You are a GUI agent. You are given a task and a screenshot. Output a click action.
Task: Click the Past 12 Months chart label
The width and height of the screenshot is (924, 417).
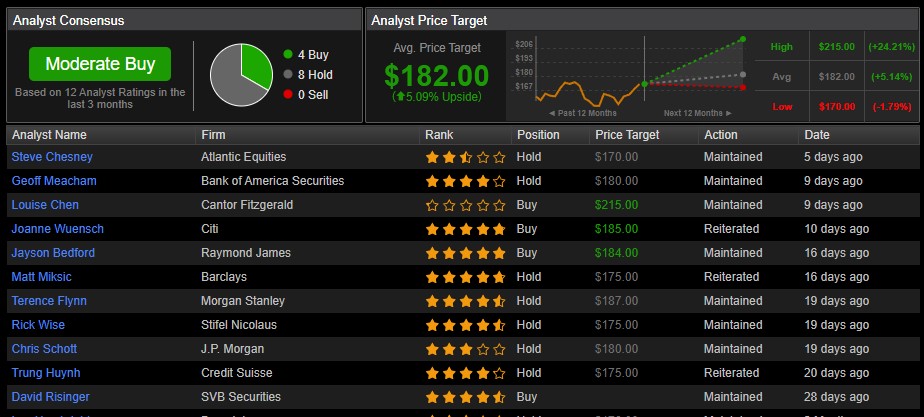pyautogui.click(x=582, y=113)
